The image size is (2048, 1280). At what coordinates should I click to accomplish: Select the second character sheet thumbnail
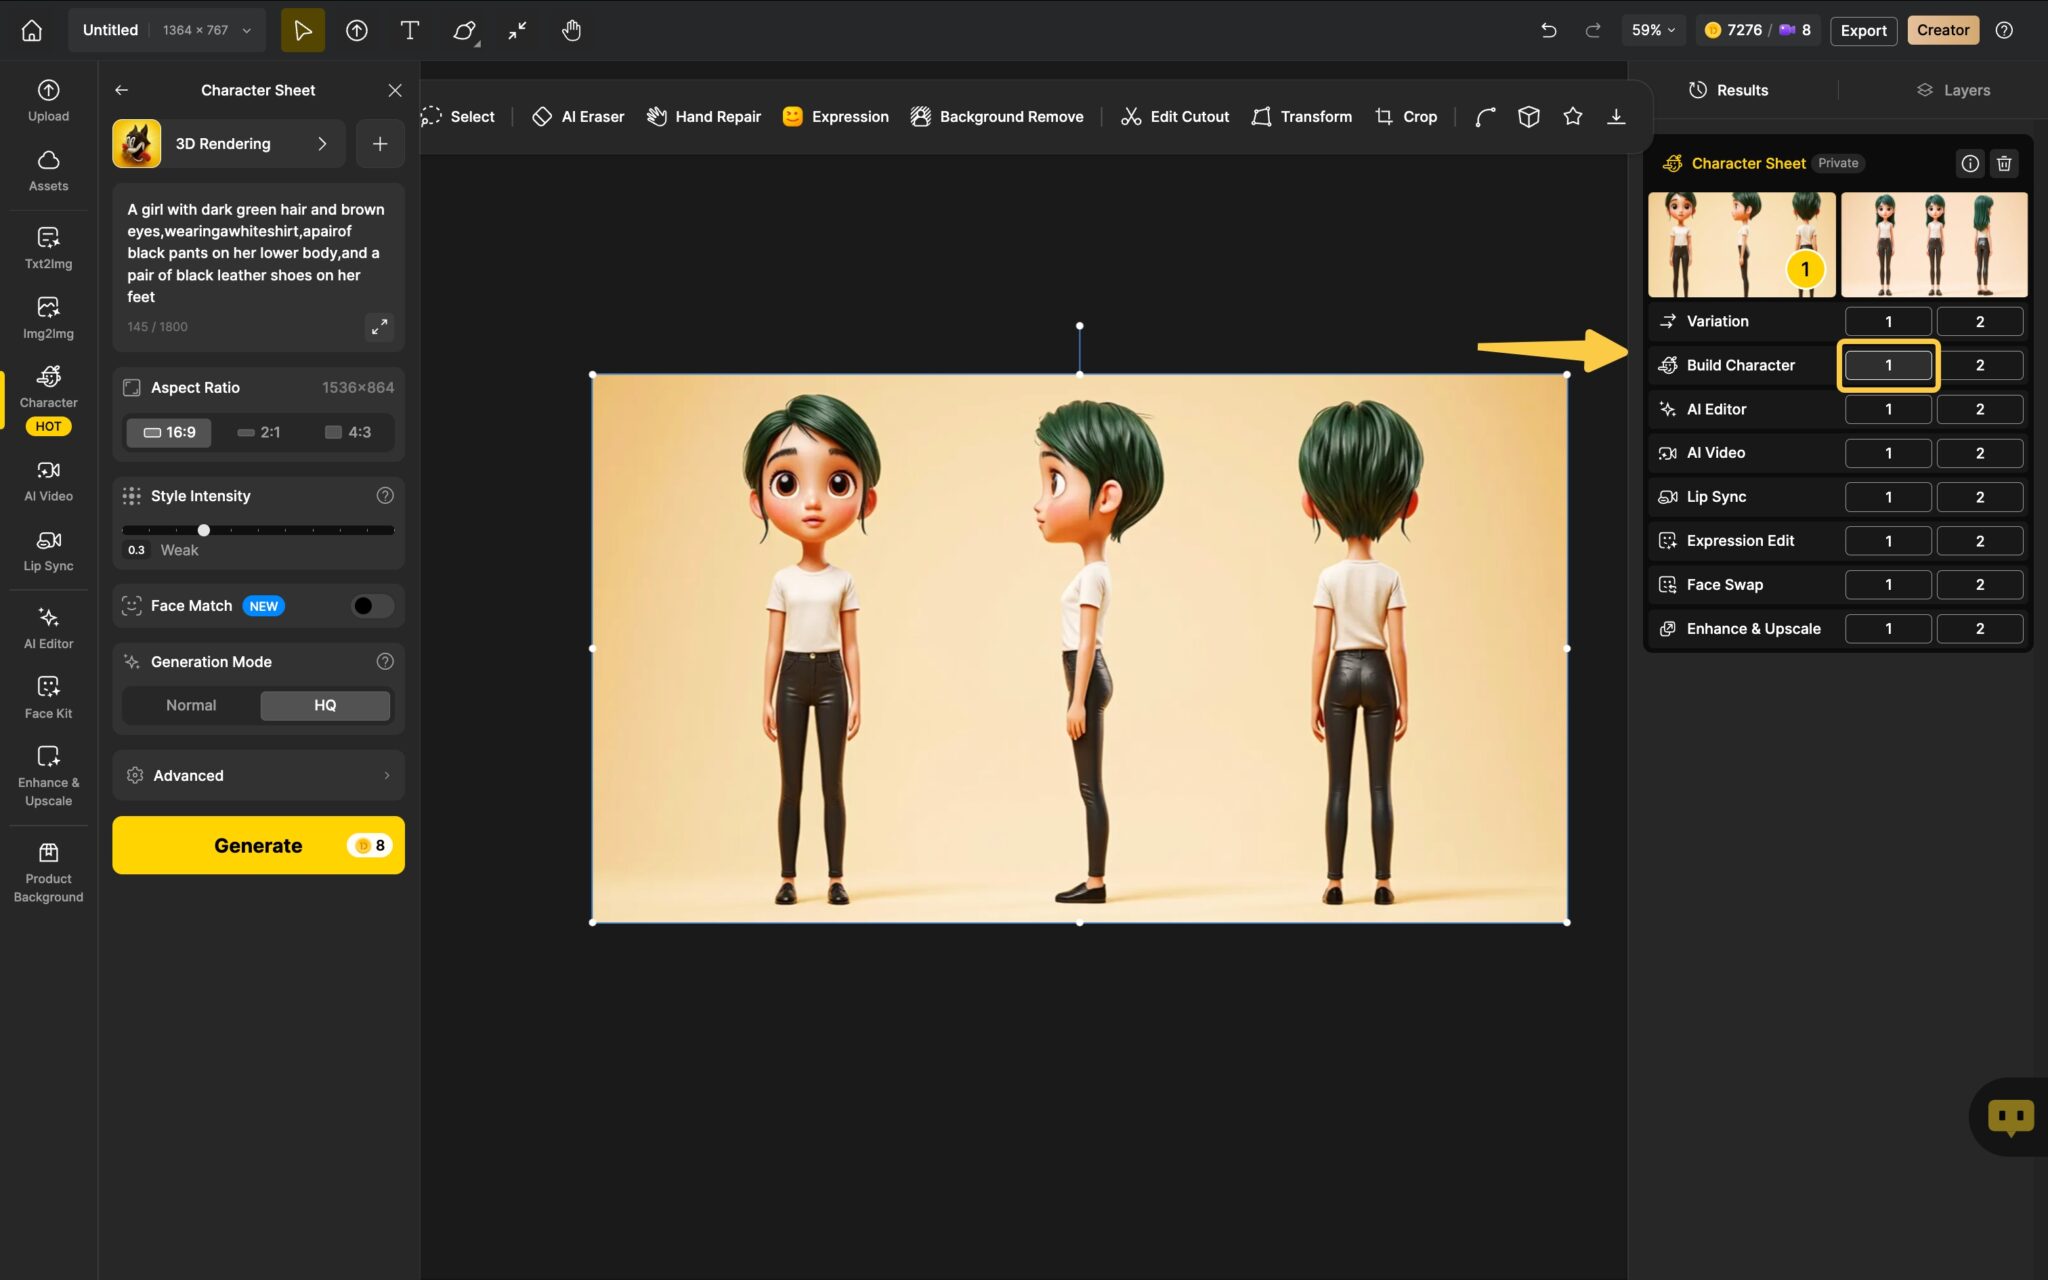pos(1931,243)
